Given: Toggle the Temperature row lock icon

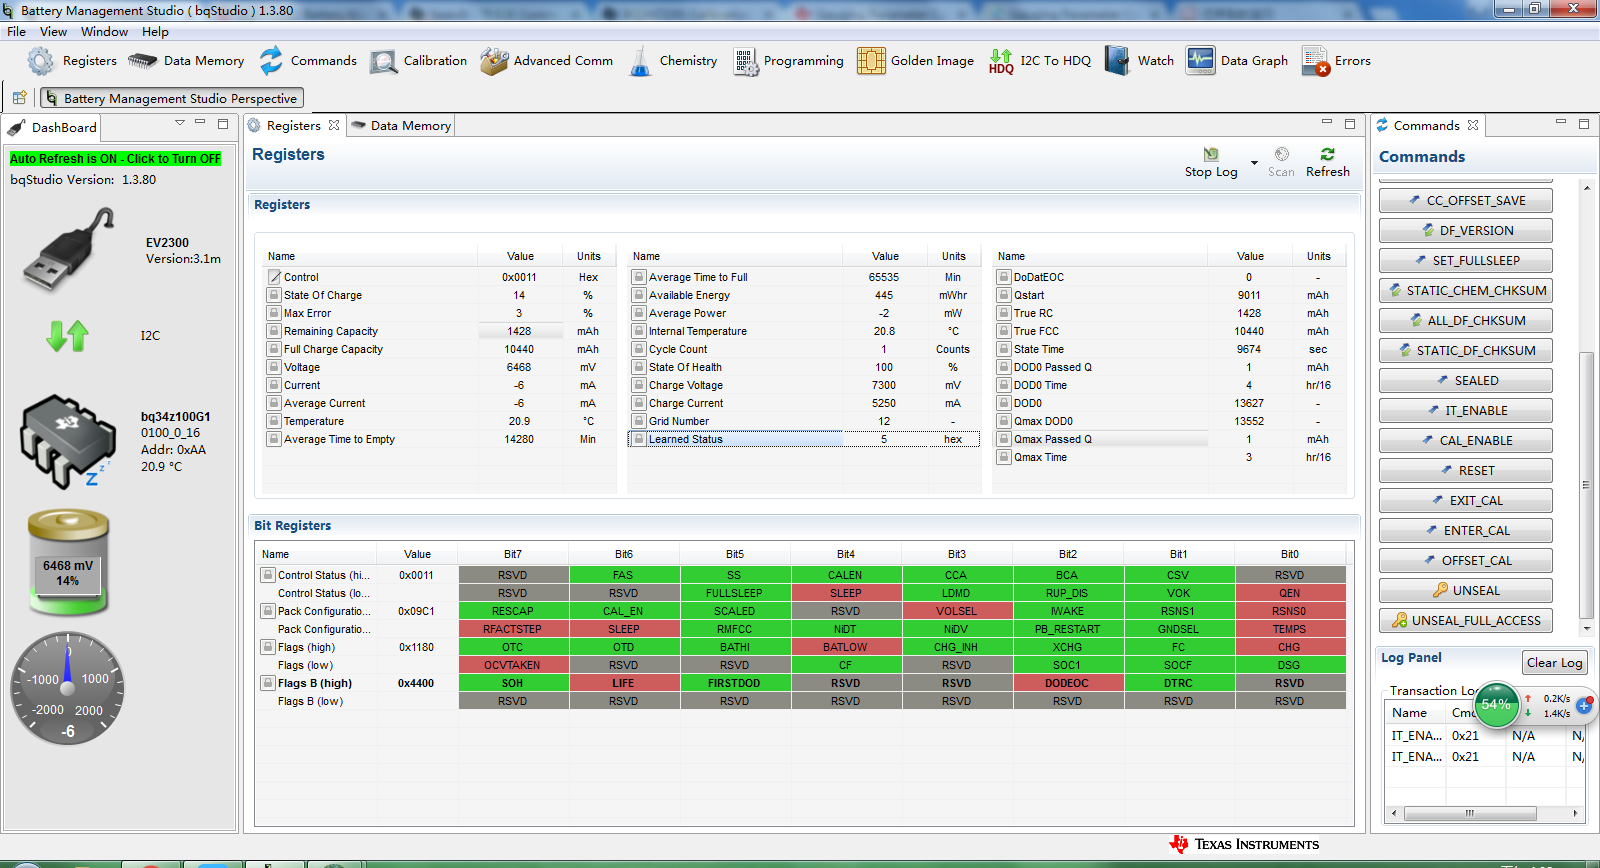Looking at the screenshot, I should [x=273, y=421].
